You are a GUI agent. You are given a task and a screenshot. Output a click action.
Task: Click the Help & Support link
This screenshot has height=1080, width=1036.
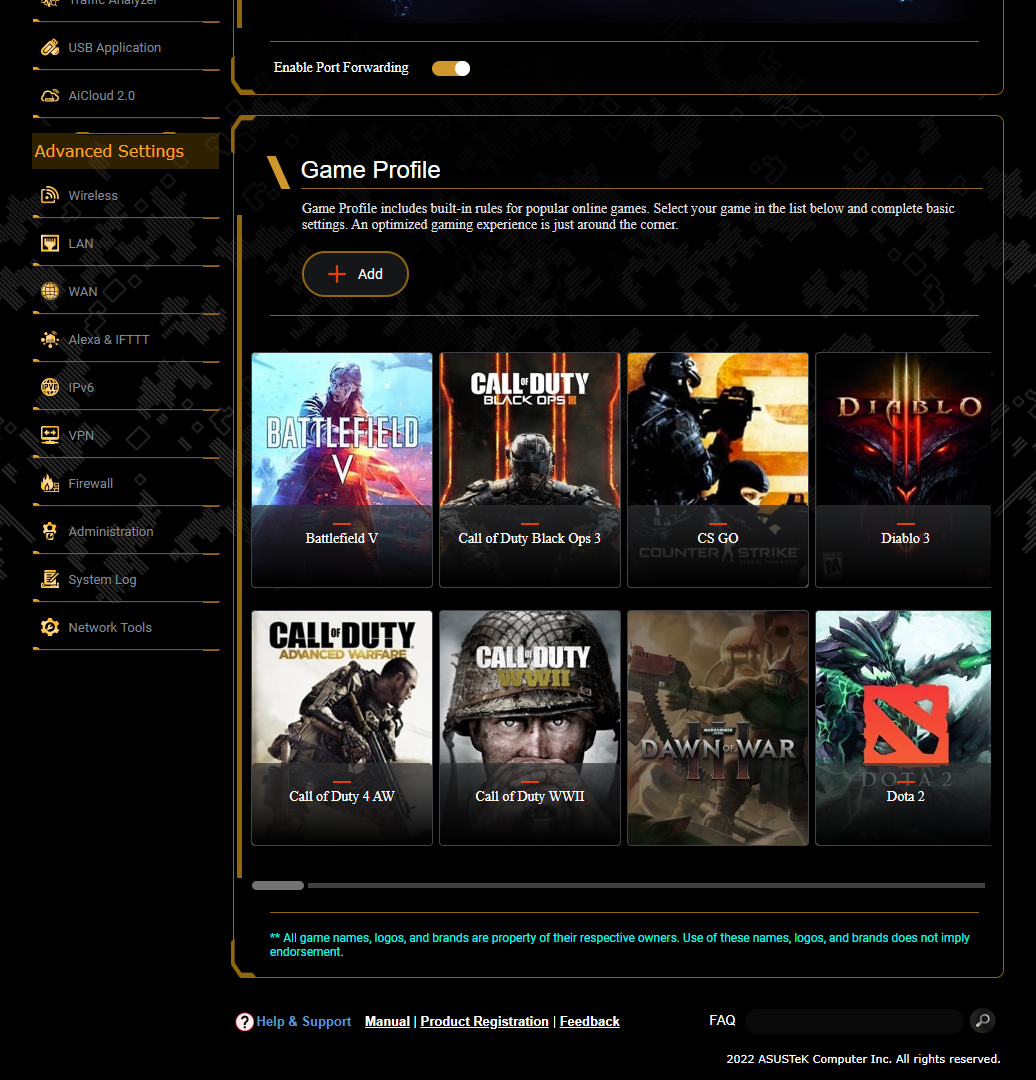304,1021
